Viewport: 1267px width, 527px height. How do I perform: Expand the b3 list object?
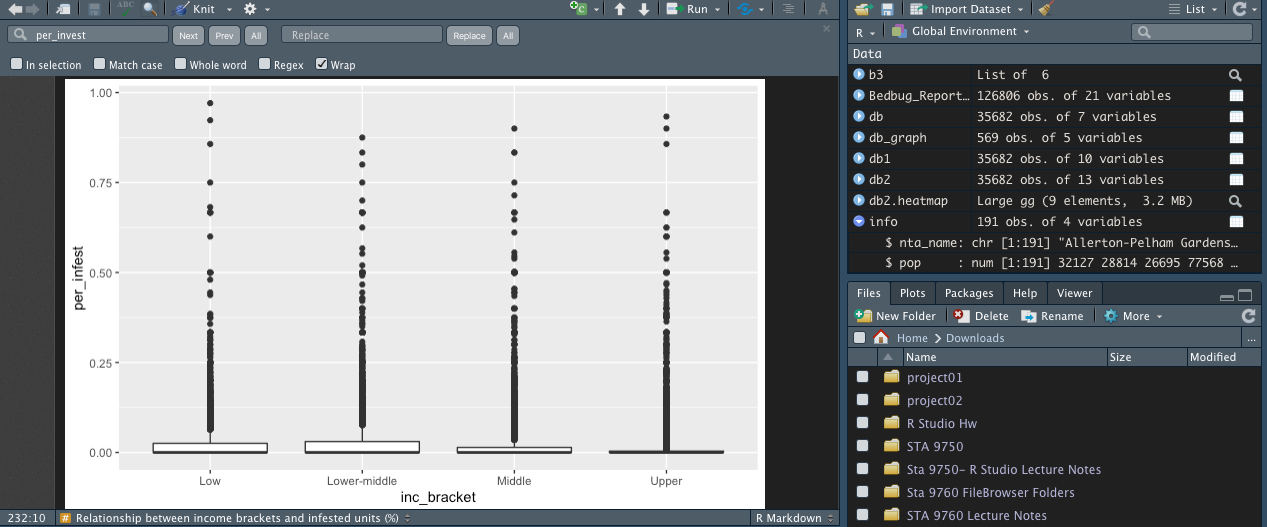(859, 75)
